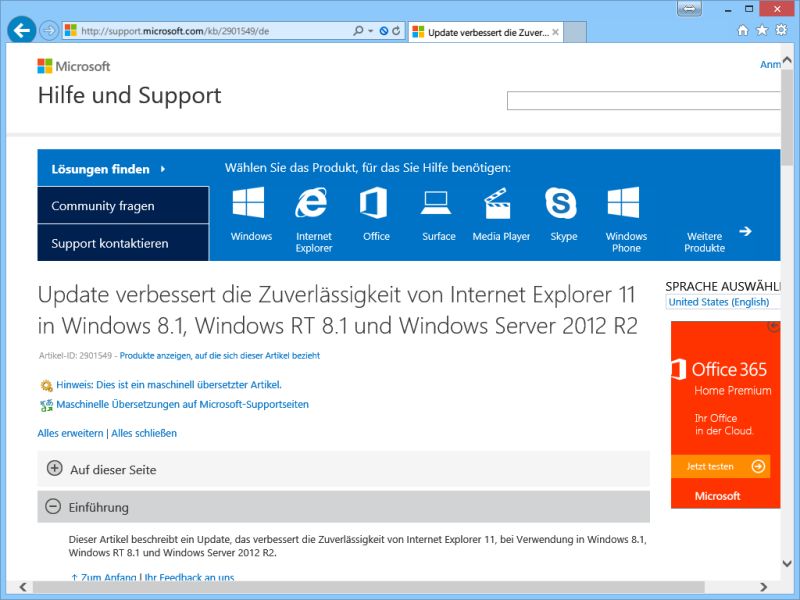This screenshot has width=800, height=600.
Task: Click the Office 365 logo in the ad
Action: tap(719, 369)
